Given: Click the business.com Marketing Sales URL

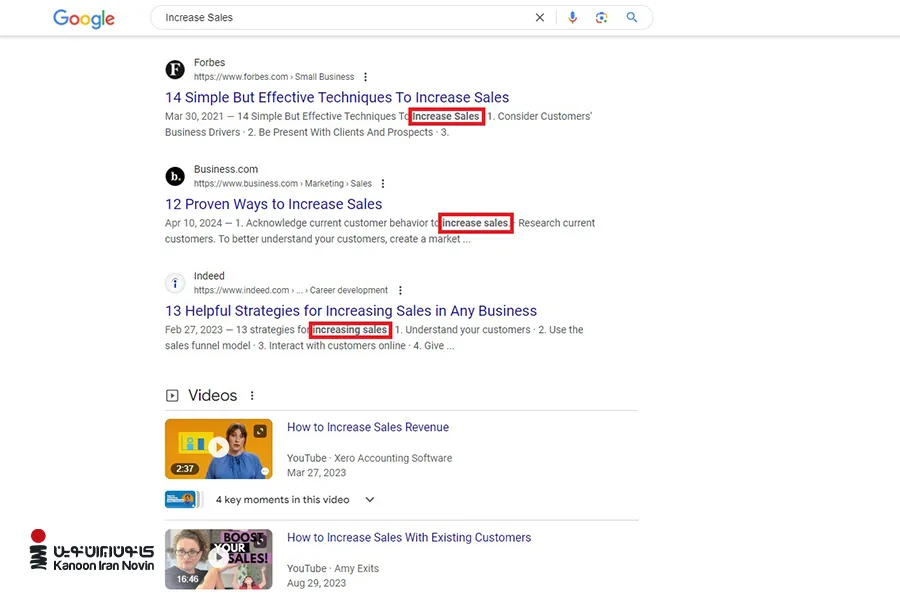Looking at the screenshot, I should pyautogui.click(x=282, y=184).
